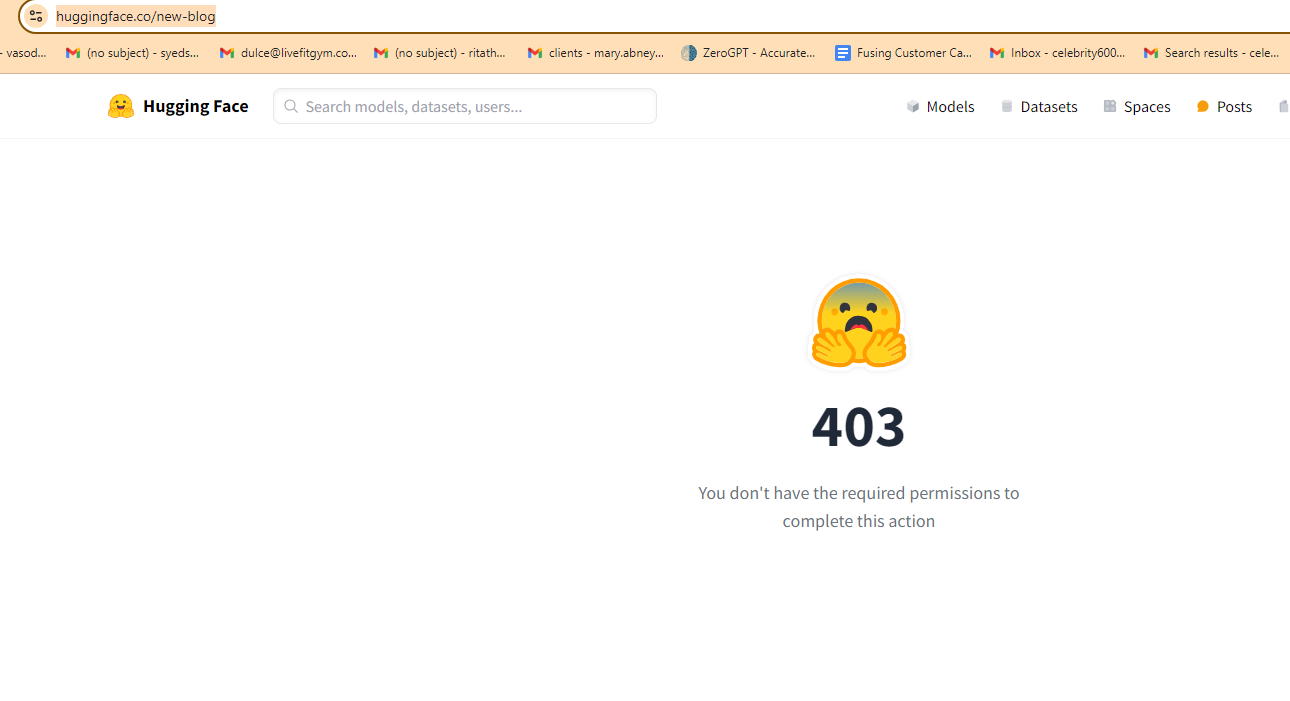Click the cube icon next to Models

[913, 106]
